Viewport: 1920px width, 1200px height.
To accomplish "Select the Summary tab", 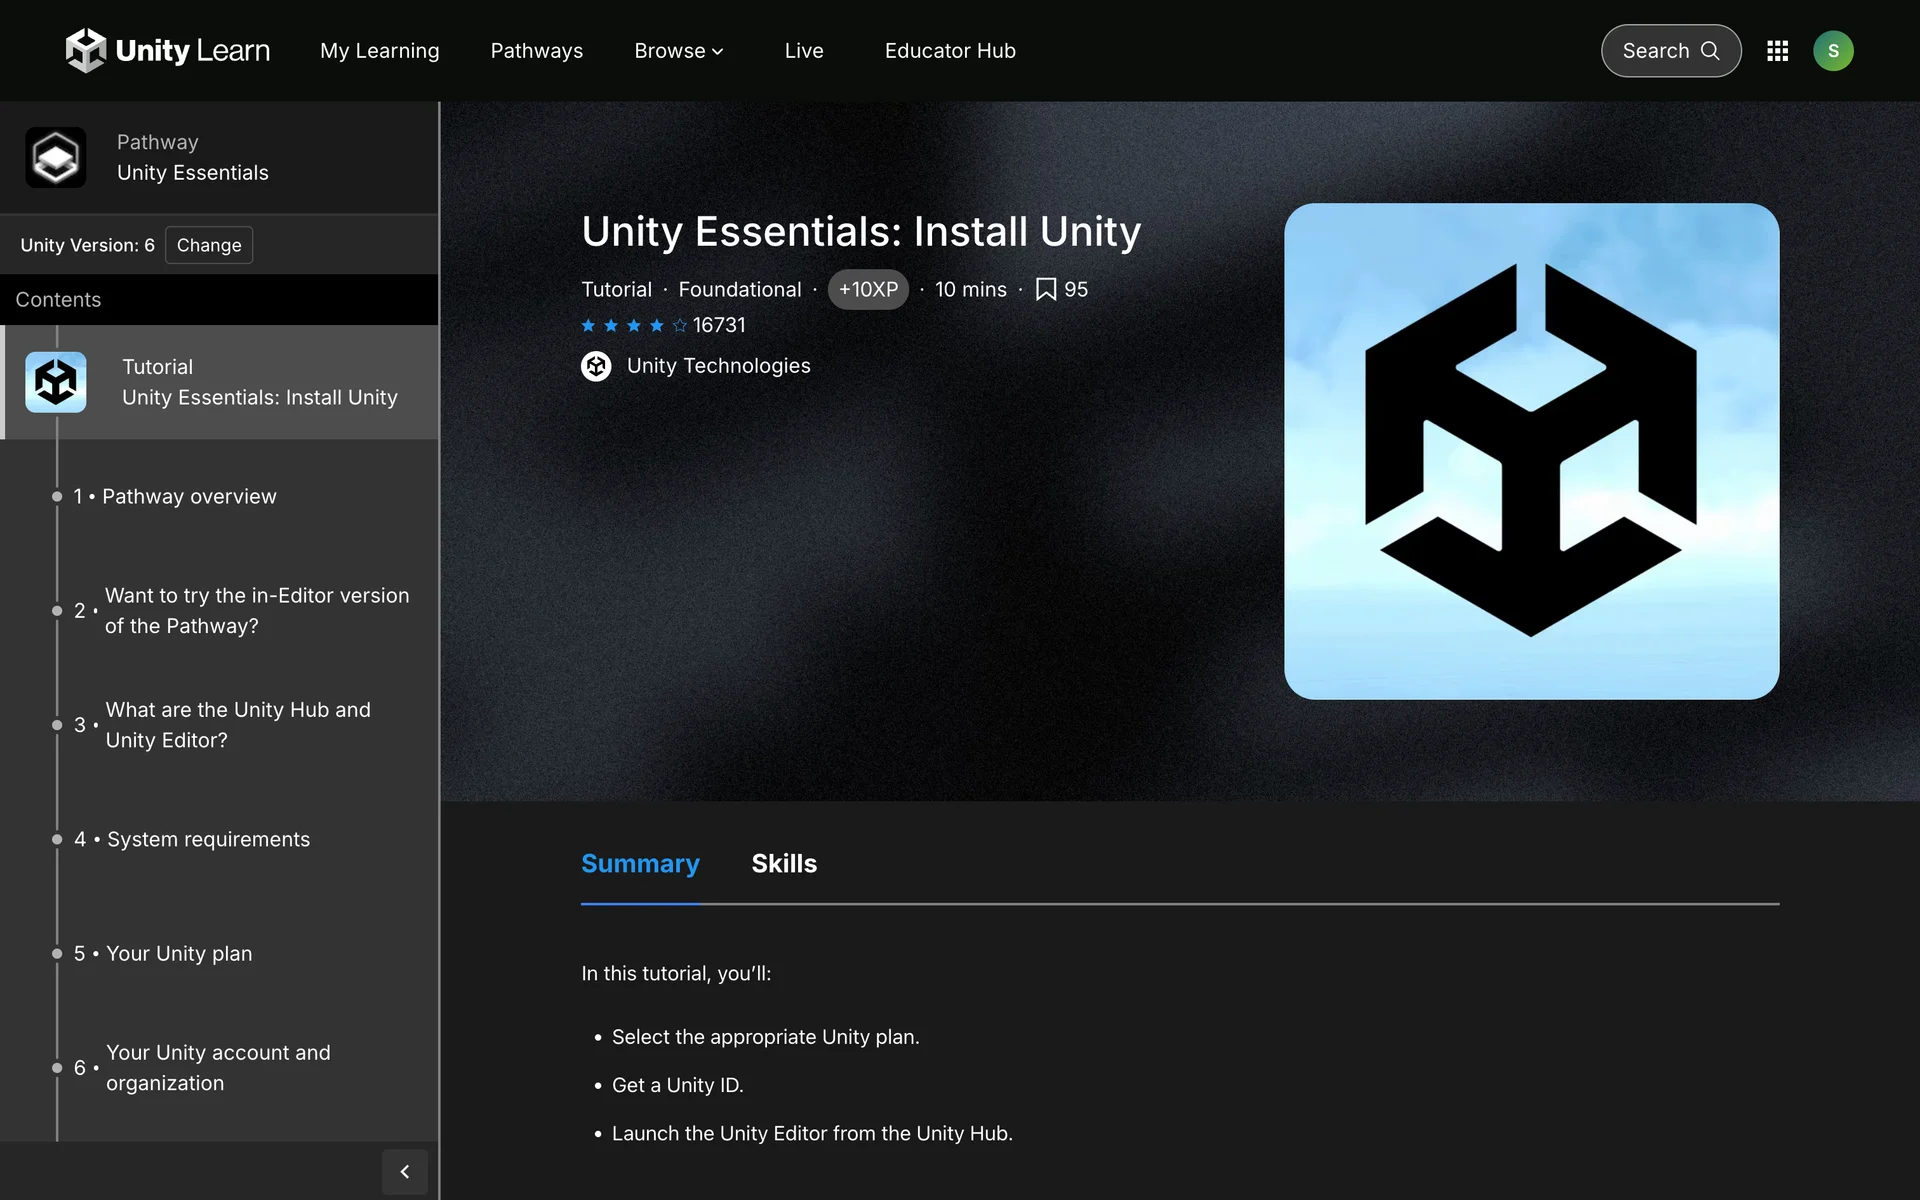I will [x=640, y=863].
